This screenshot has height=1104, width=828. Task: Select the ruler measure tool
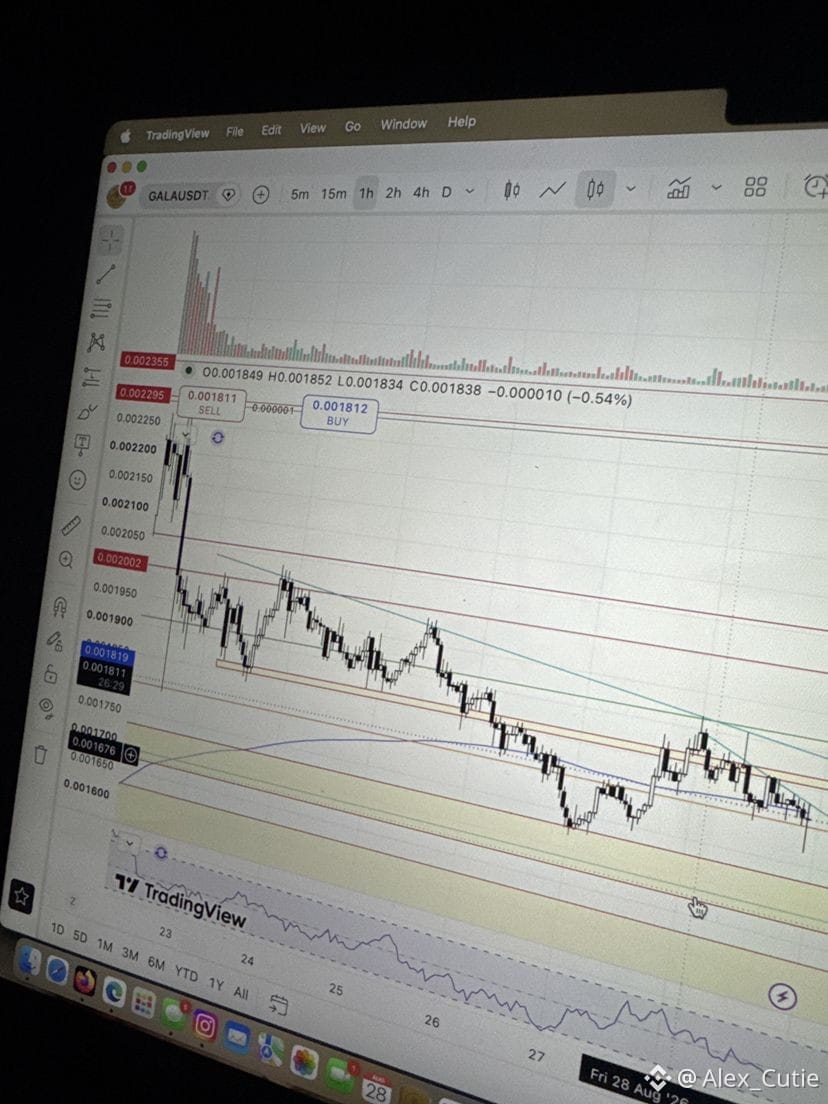click(71, 525)
